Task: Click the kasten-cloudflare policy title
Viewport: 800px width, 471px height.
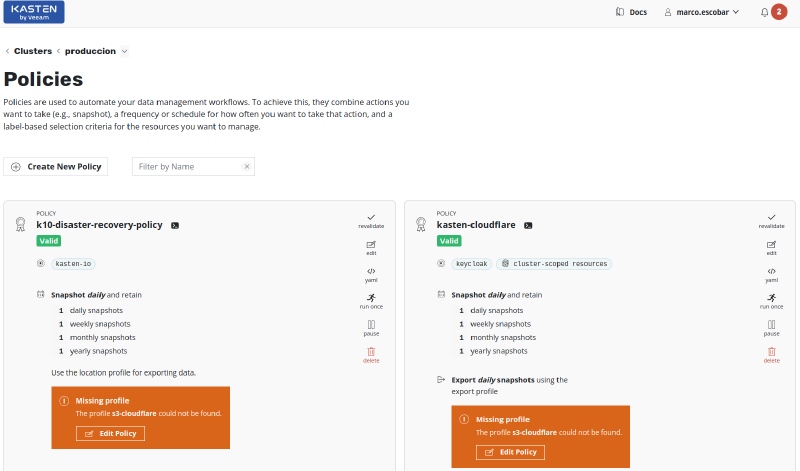Action: [x=476, y=225]
